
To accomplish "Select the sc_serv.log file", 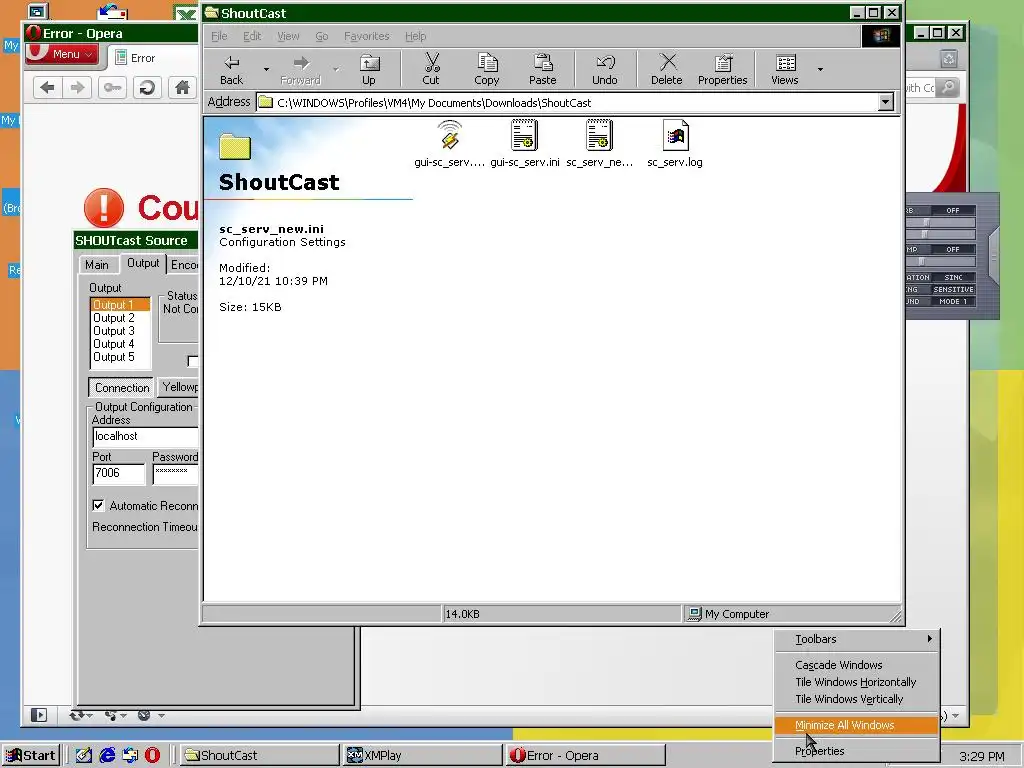I will [x=675, y=144].
